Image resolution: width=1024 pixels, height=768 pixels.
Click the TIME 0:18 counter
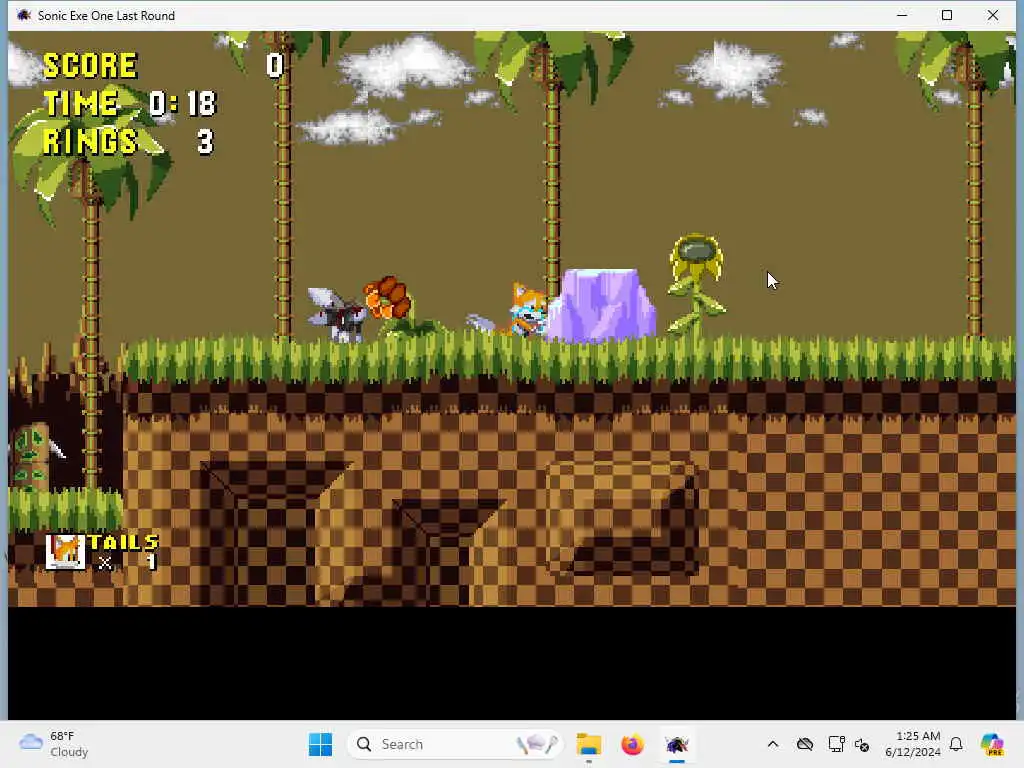pos(129,103)
